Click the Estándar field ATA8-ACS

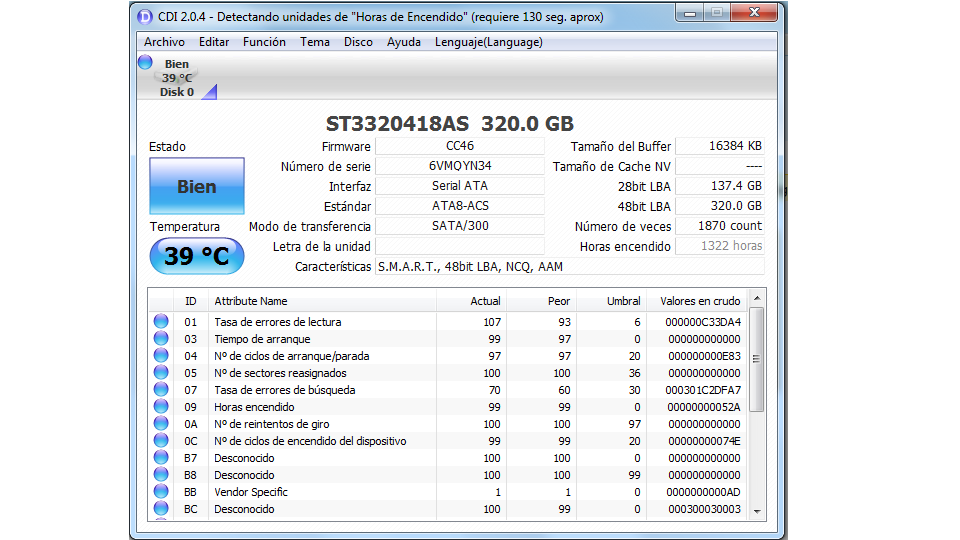[460, 206]
